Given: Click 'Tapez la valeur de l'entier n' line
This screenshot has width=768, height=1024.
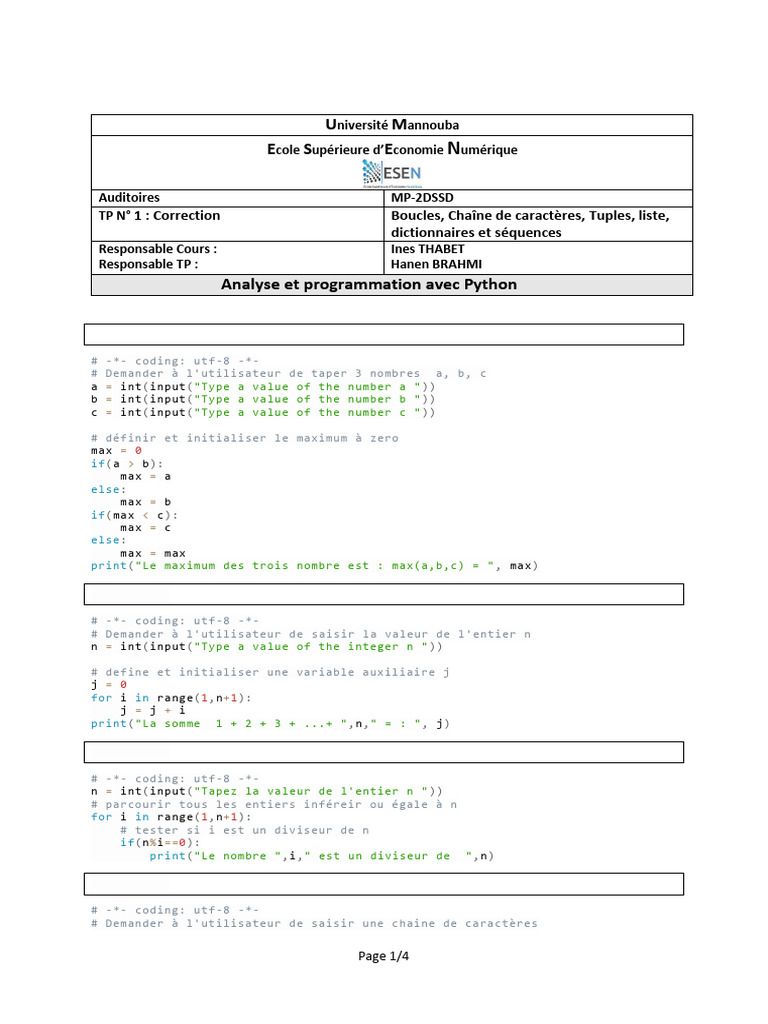Looking at the screenshot, I should pos(266,792).
